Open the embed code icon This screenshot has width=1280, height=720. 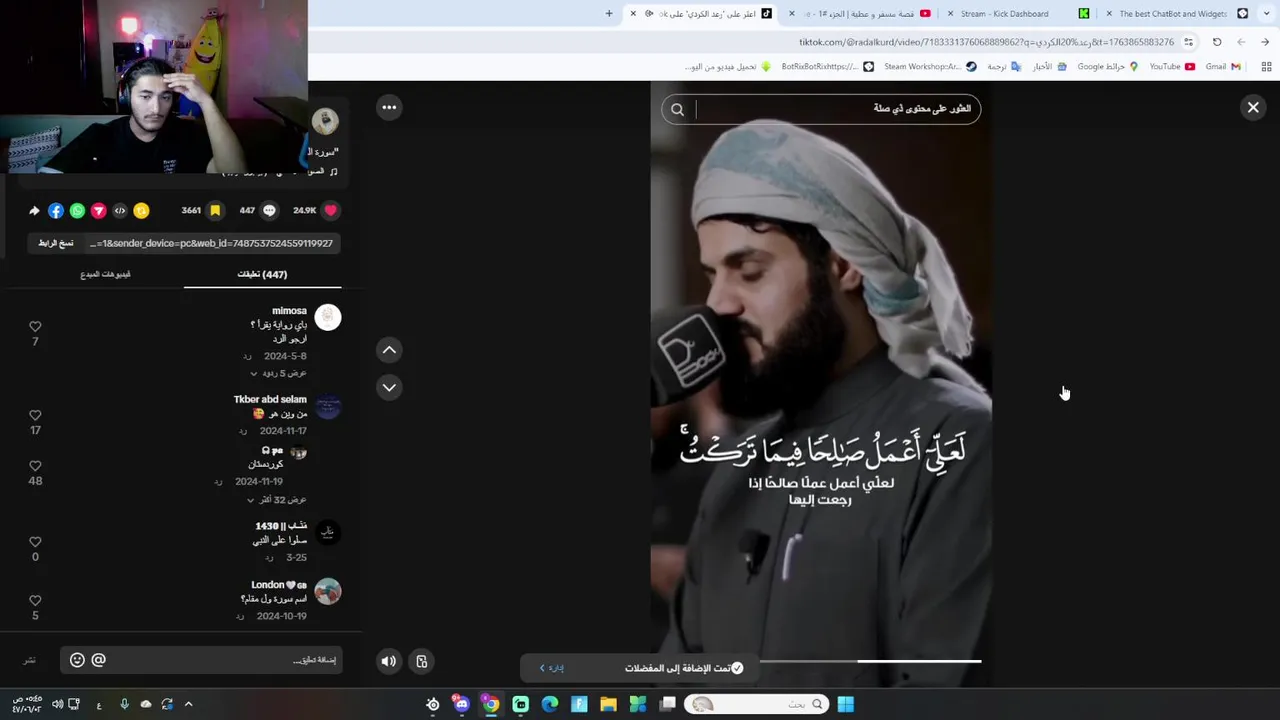tap(120, 211)
